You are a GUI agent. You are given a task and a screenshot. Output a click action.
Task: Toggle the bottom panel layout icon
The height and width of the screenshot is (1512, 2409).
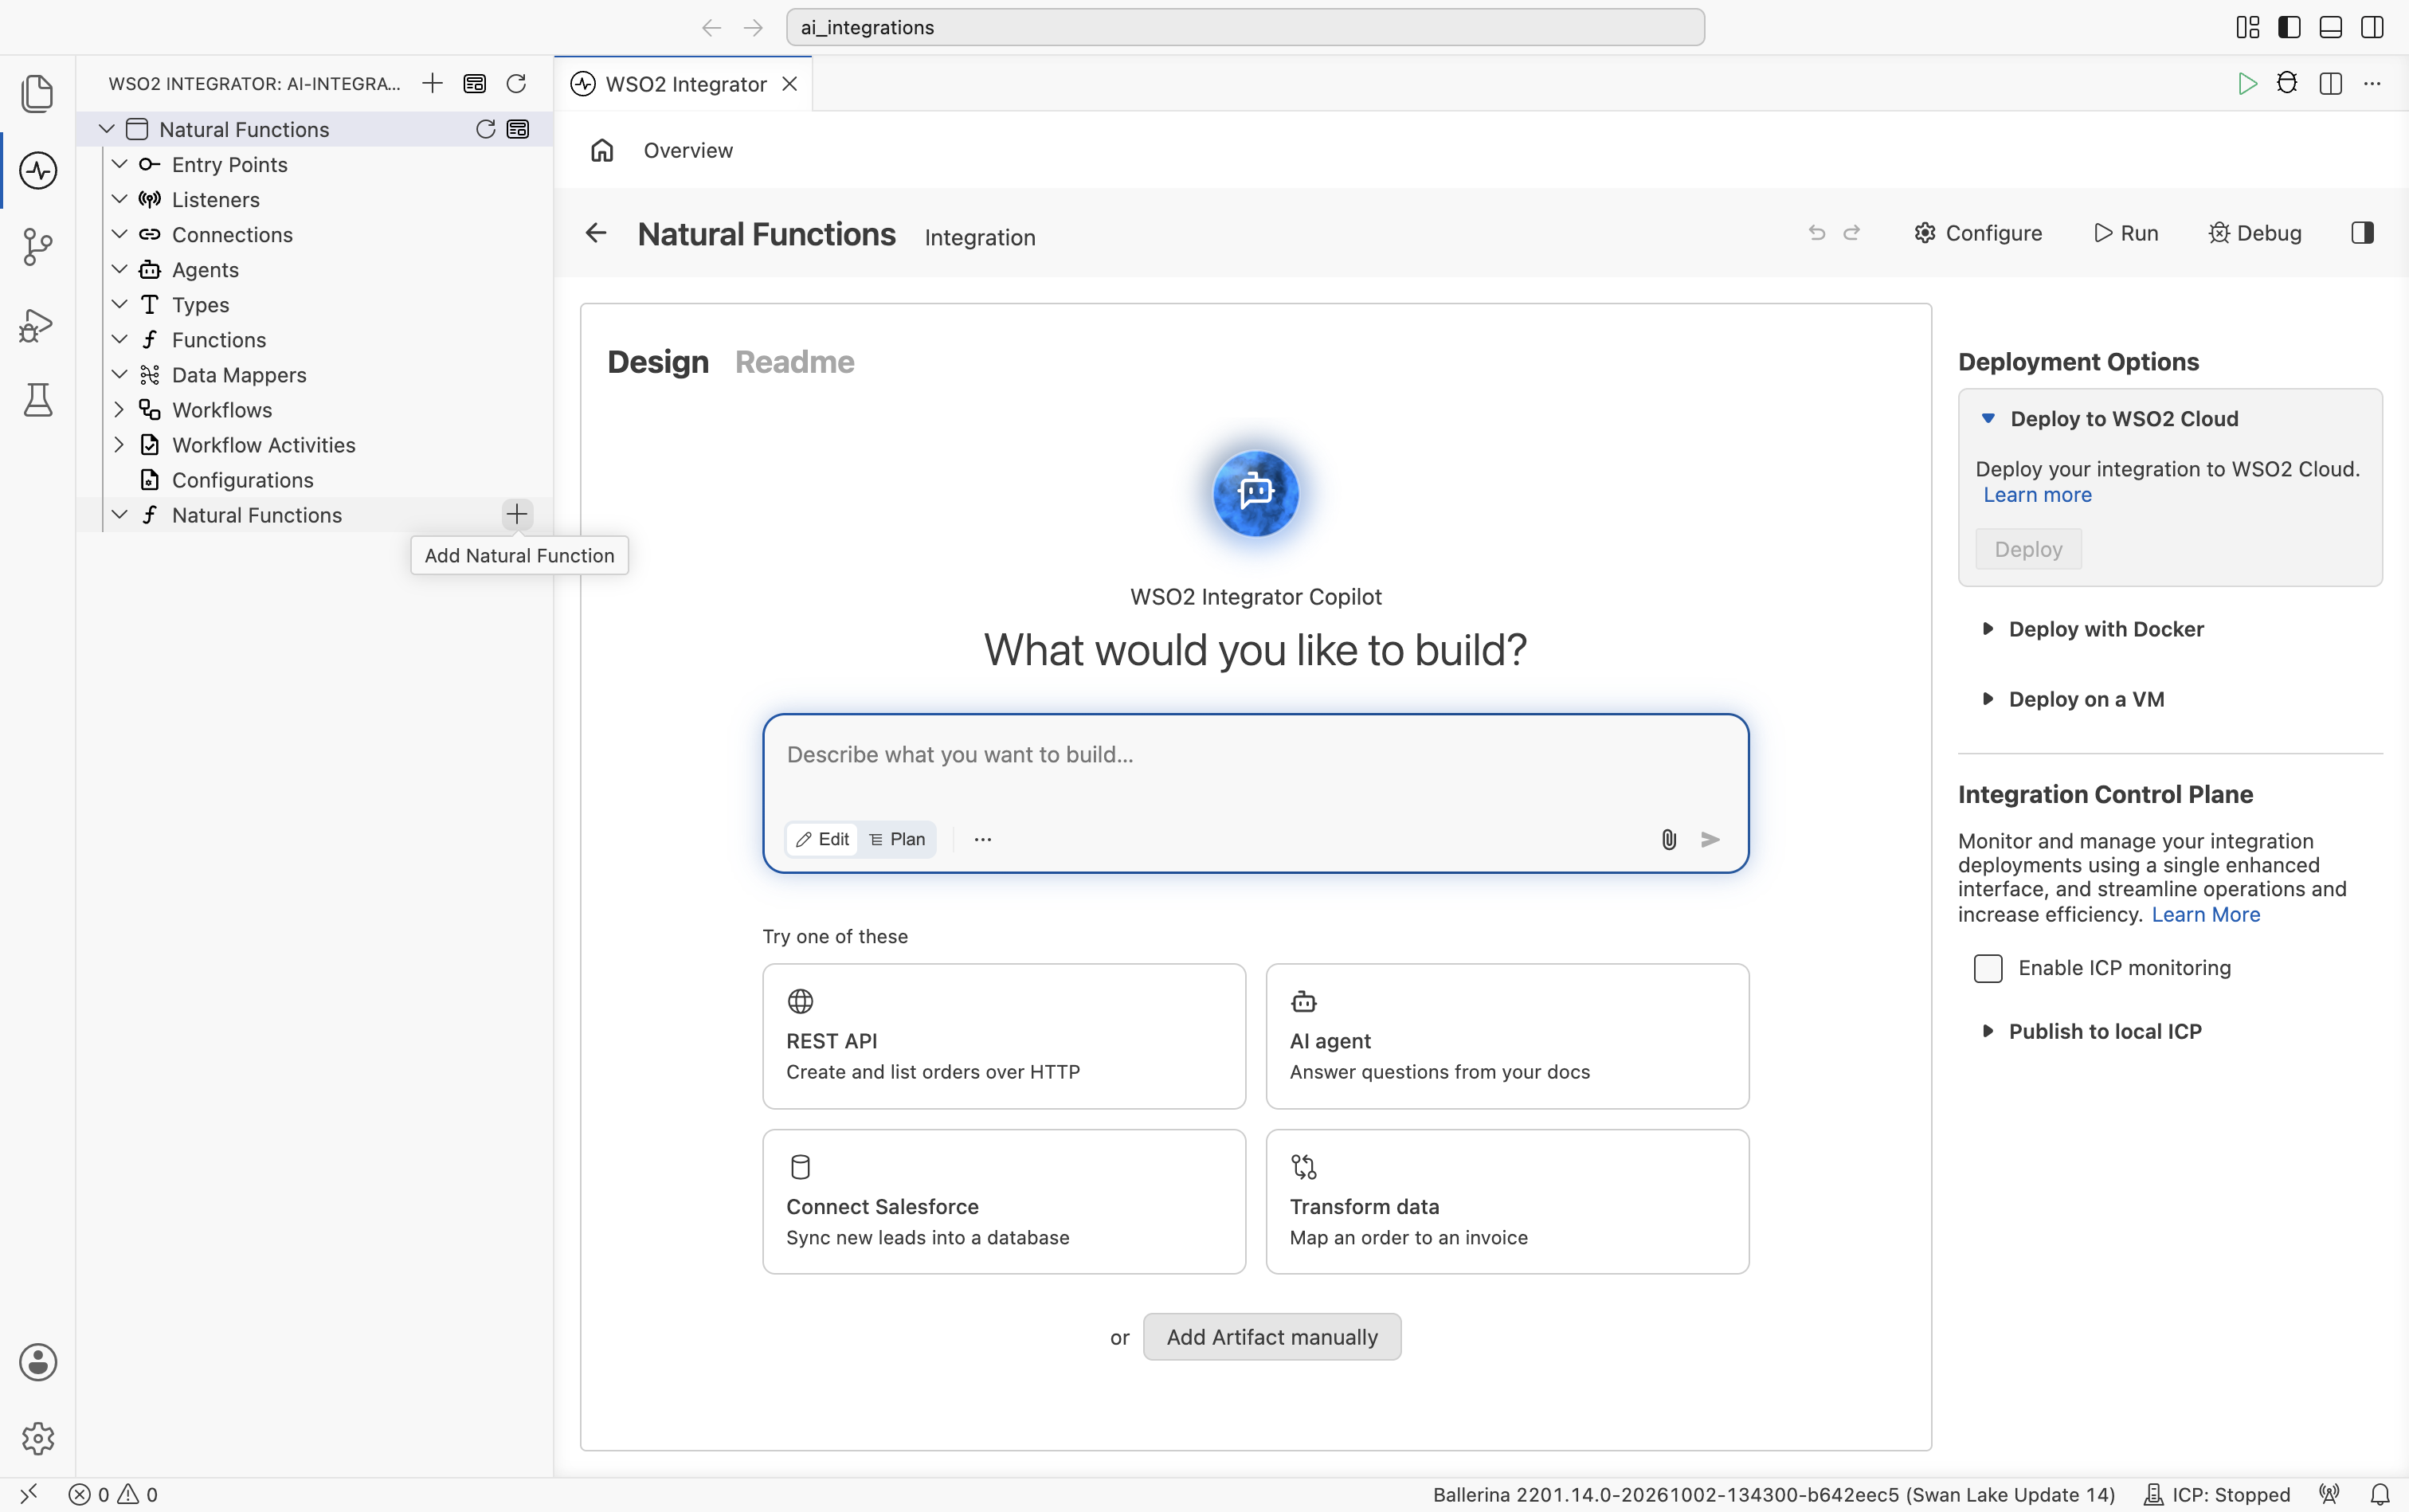[2331, 27]
